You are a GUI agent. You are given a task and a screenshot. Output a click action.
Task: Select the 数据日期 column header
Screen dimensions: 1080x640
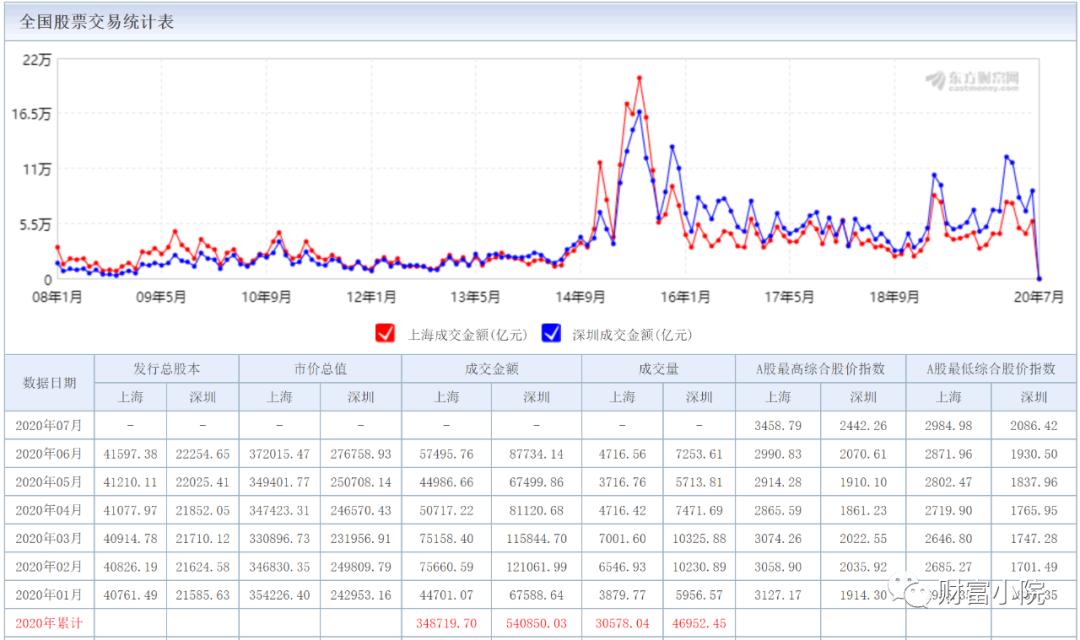[x=48, y=382]
